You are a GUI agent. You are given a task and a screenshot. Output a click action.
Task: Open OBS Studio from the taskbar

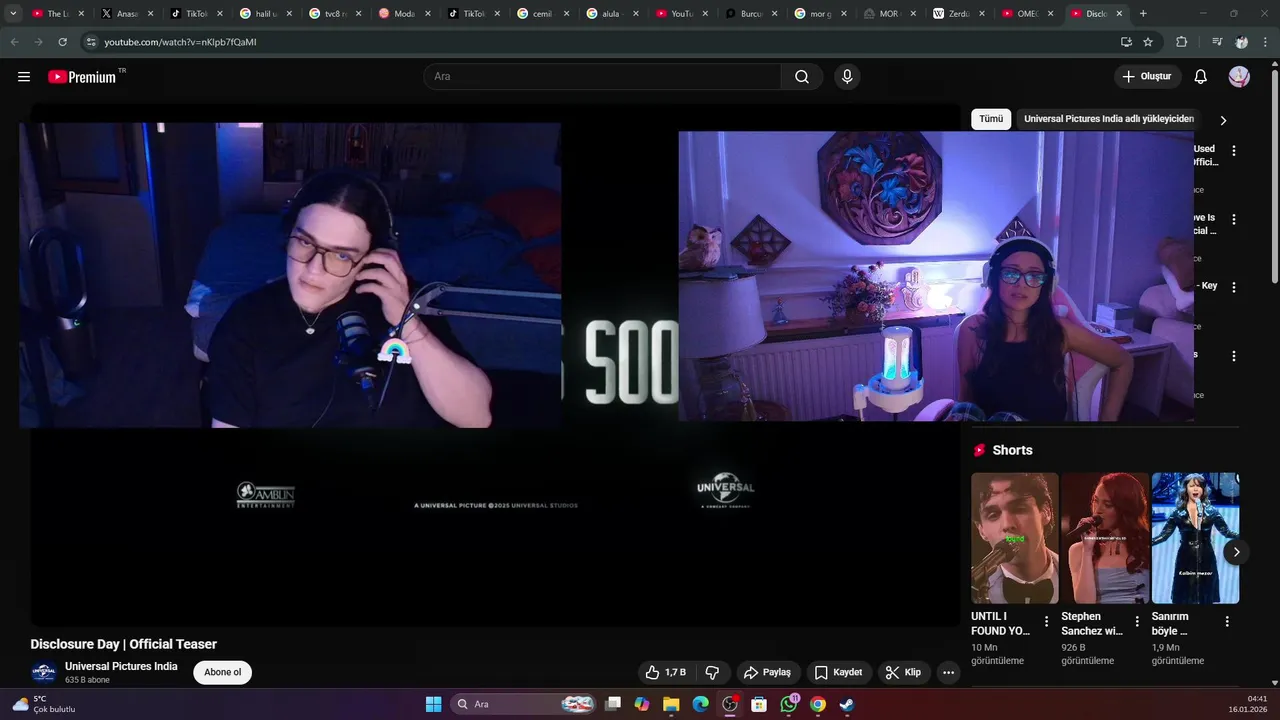coord(730,704)
